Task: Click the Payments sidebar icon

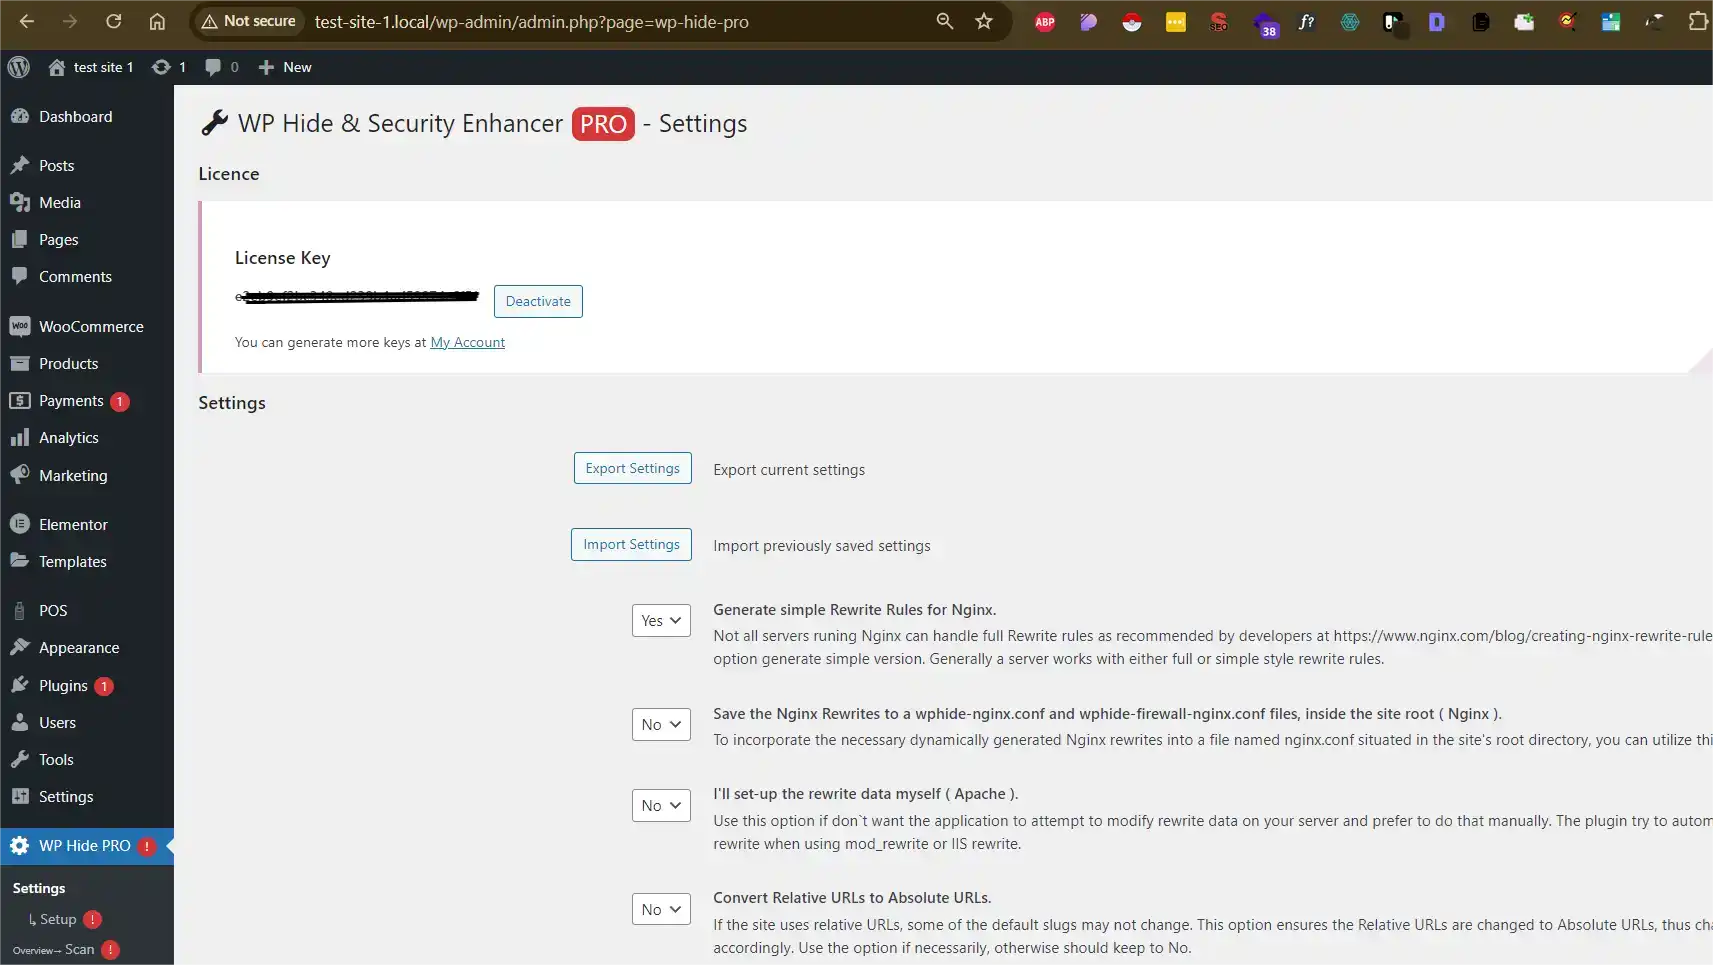Action: pyautogui.click(x=19, y=400)
